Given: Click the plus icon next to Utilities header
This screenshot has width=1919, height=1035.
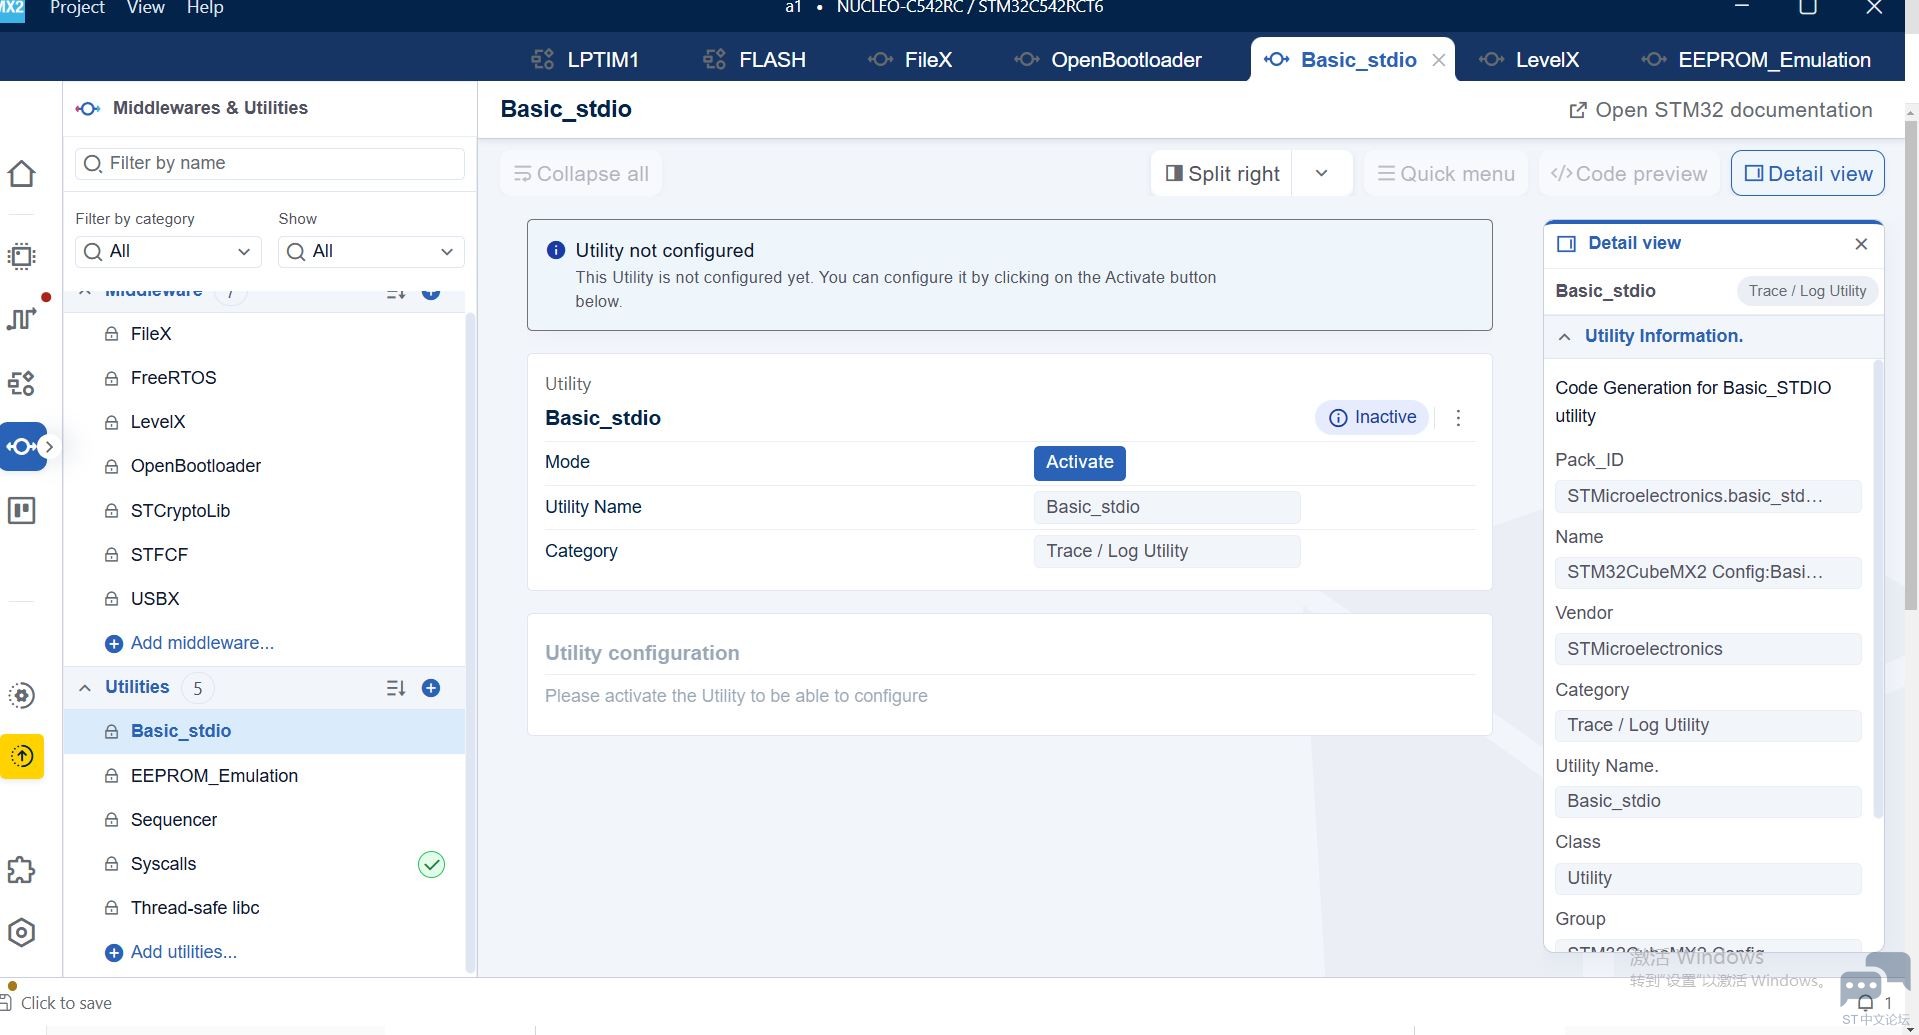Looking at the screenshot, I should [x=431, y=688].
